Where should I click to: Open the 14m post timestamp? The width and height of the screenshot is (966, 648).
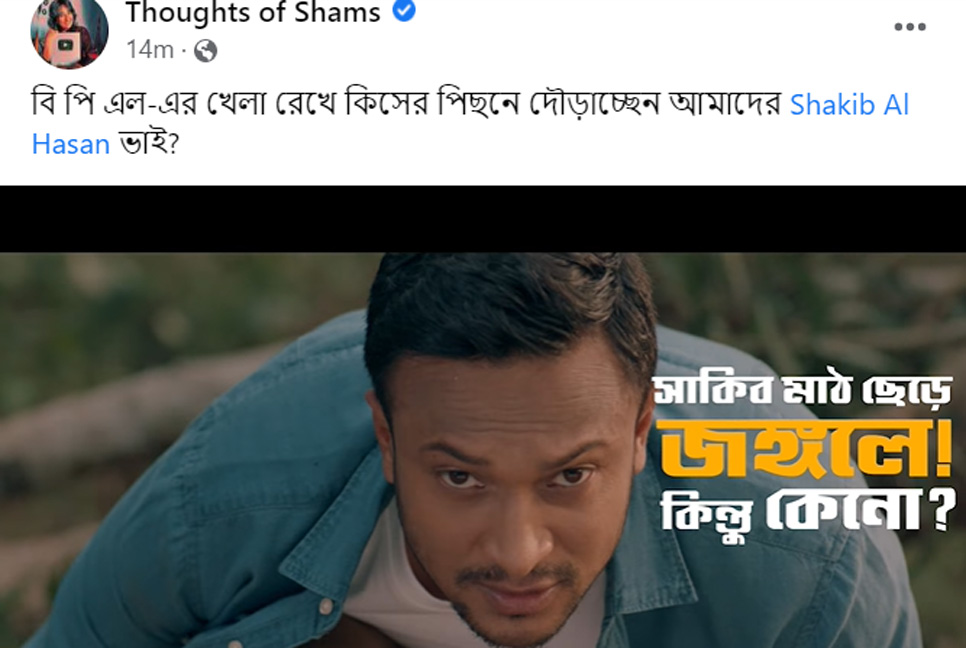150,50
